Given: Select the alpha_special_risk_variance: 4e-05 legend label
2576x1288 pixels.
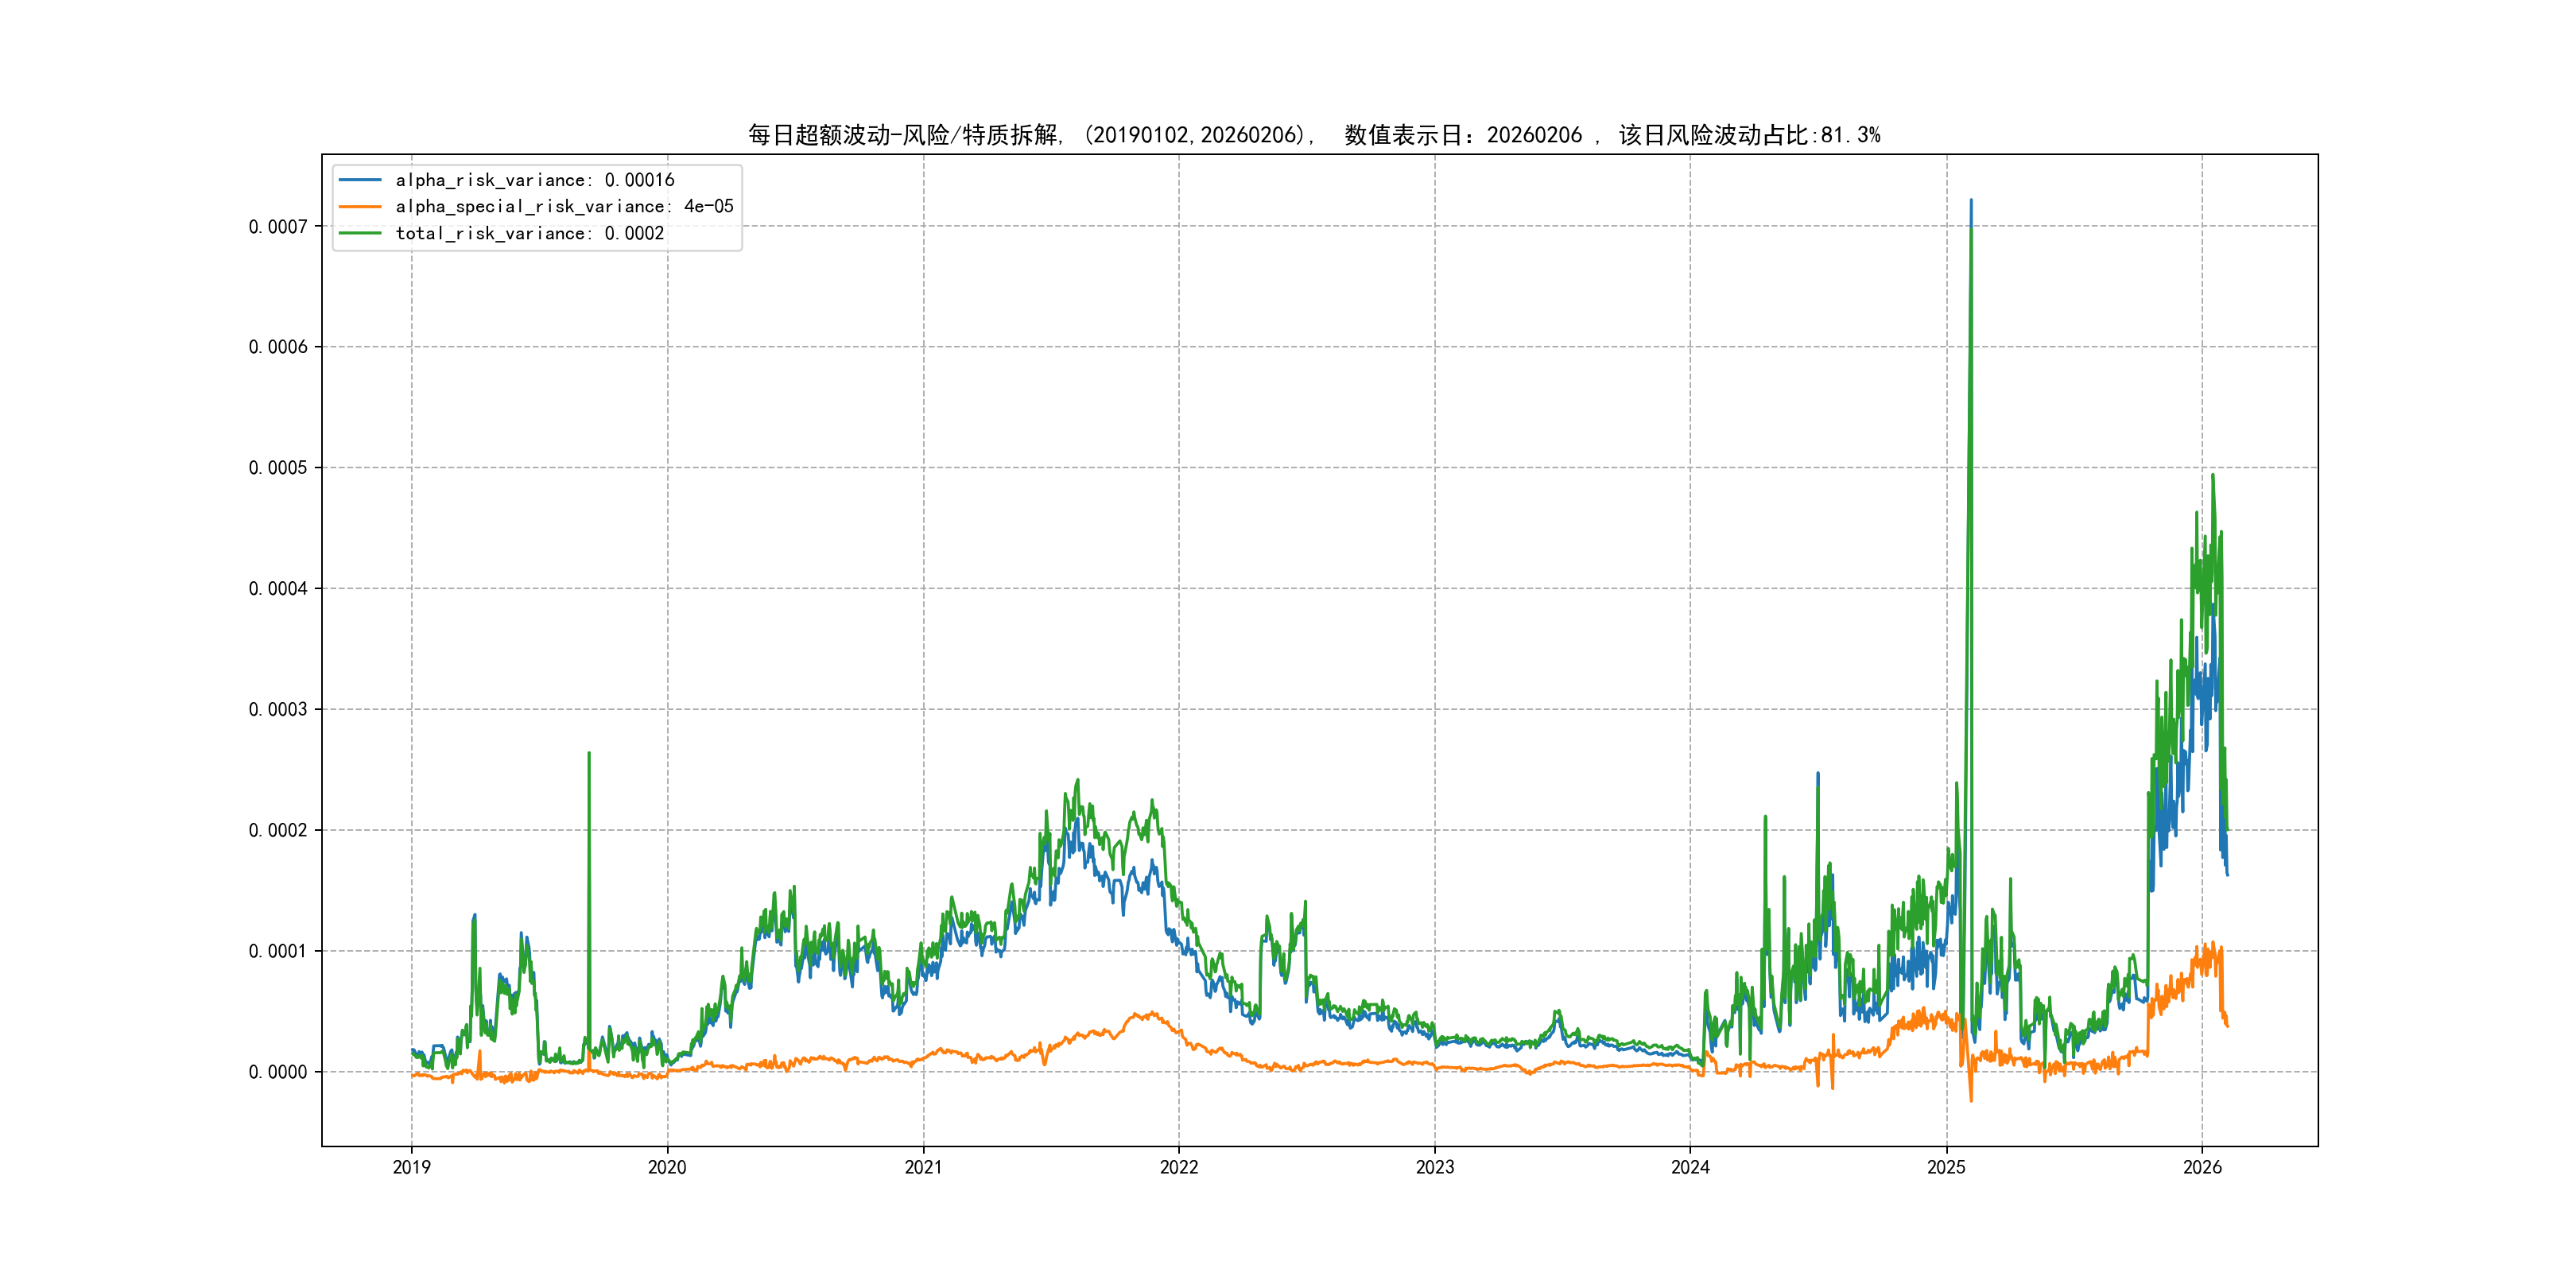Looking at the screenshot, I should [564, 207].
